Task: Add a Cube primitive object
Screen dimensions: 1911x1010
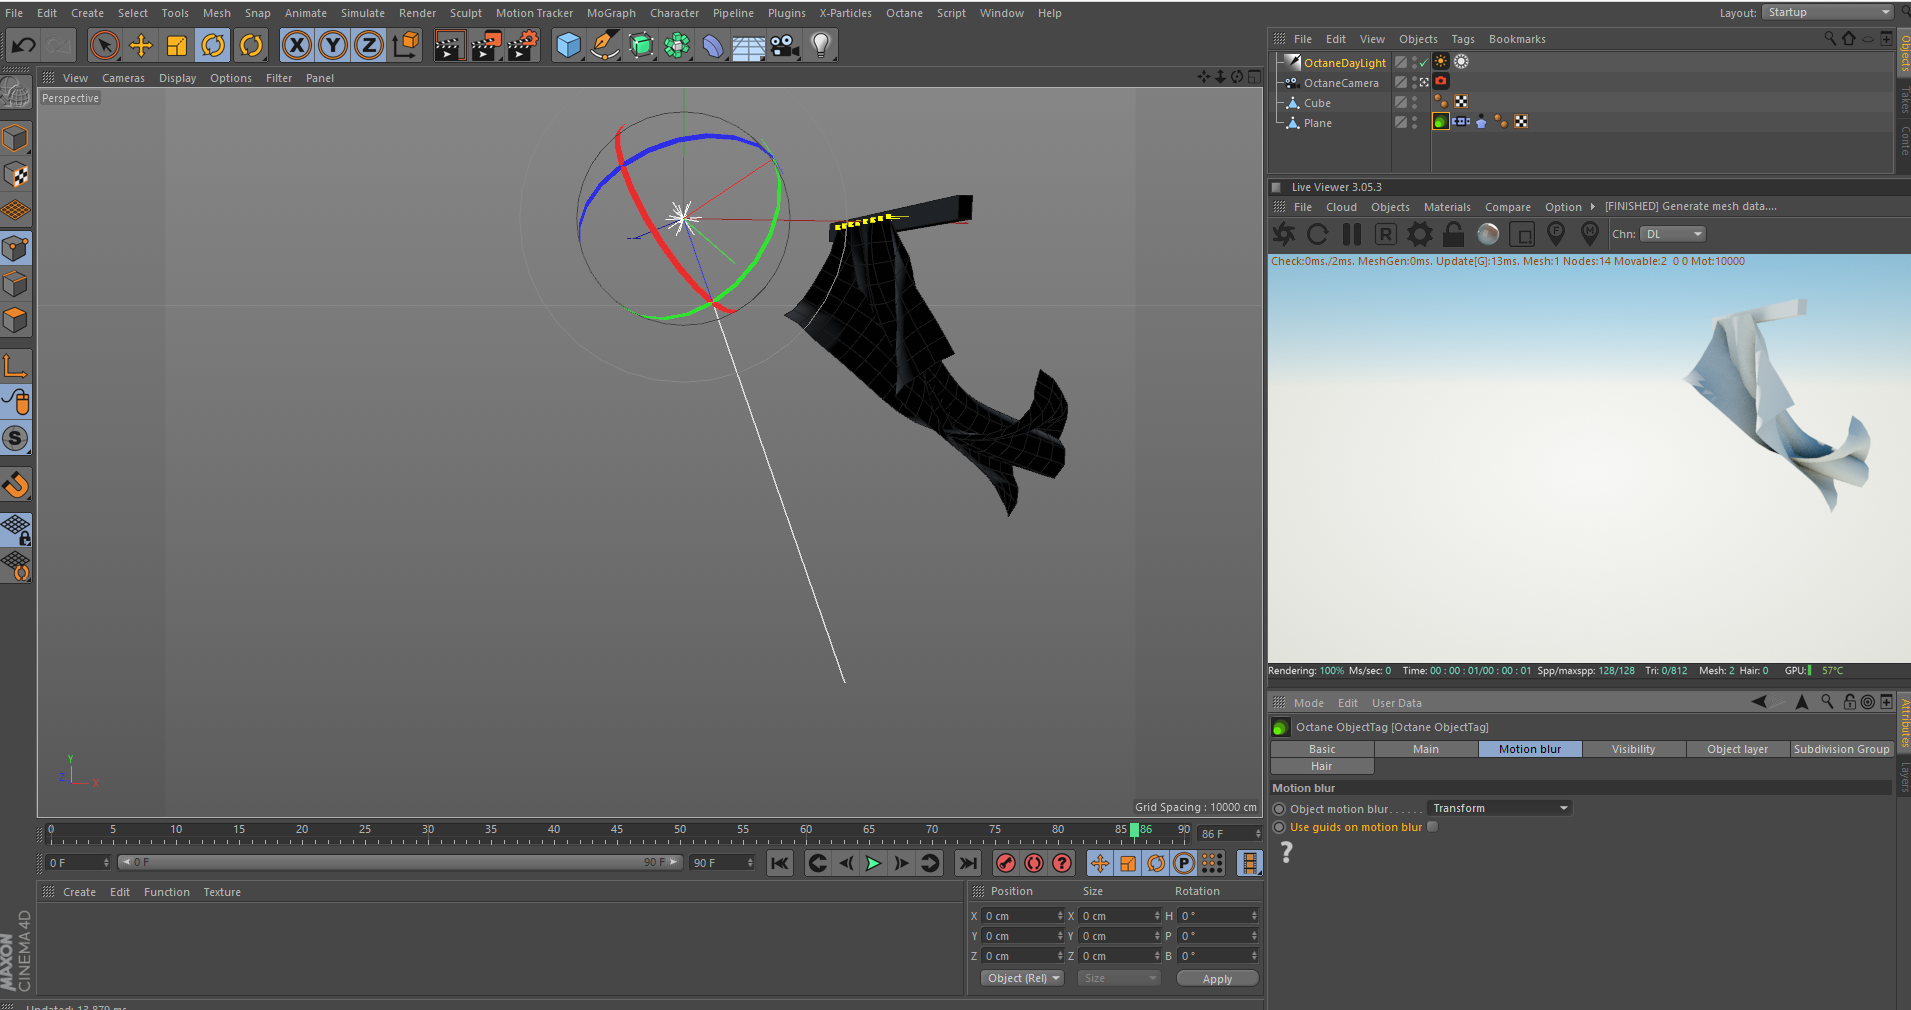Action: [568, 45]
